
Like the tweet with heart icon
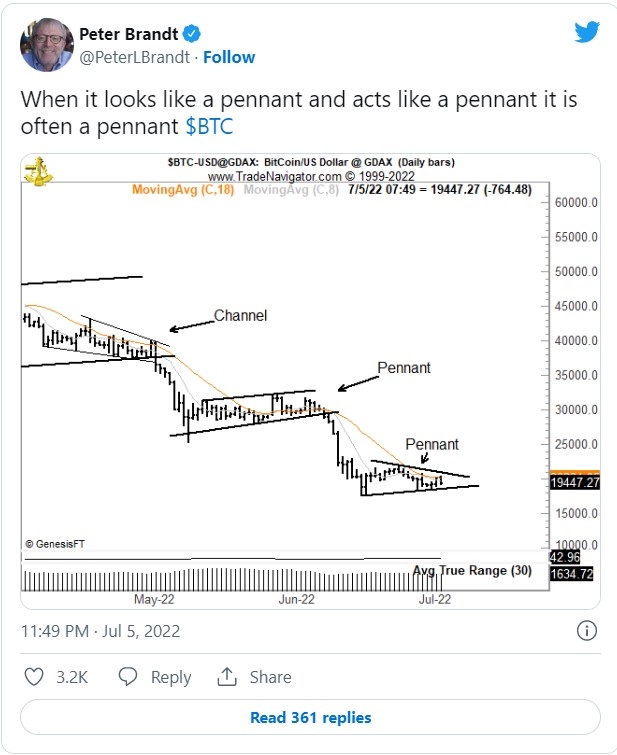pyautogui.click(x=34, y=677)
